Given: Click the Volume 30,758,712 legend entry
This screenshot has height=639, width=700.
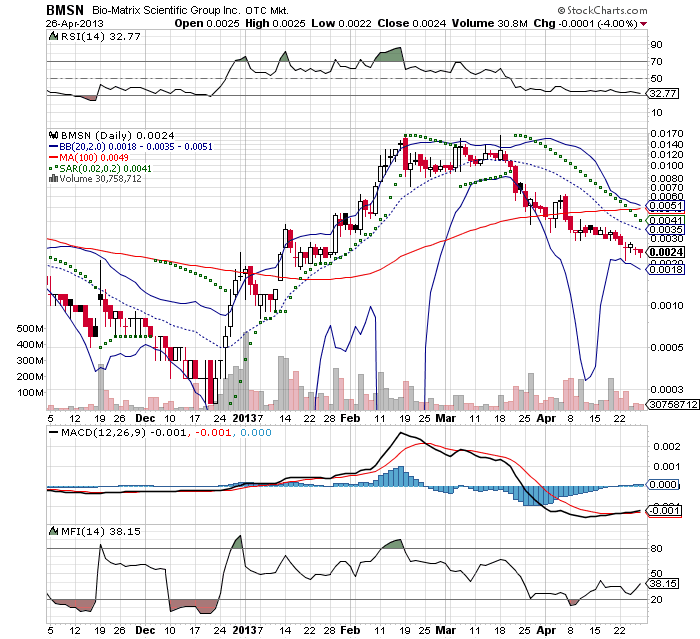Looking at the screenshot, I should tap(100, 179).
